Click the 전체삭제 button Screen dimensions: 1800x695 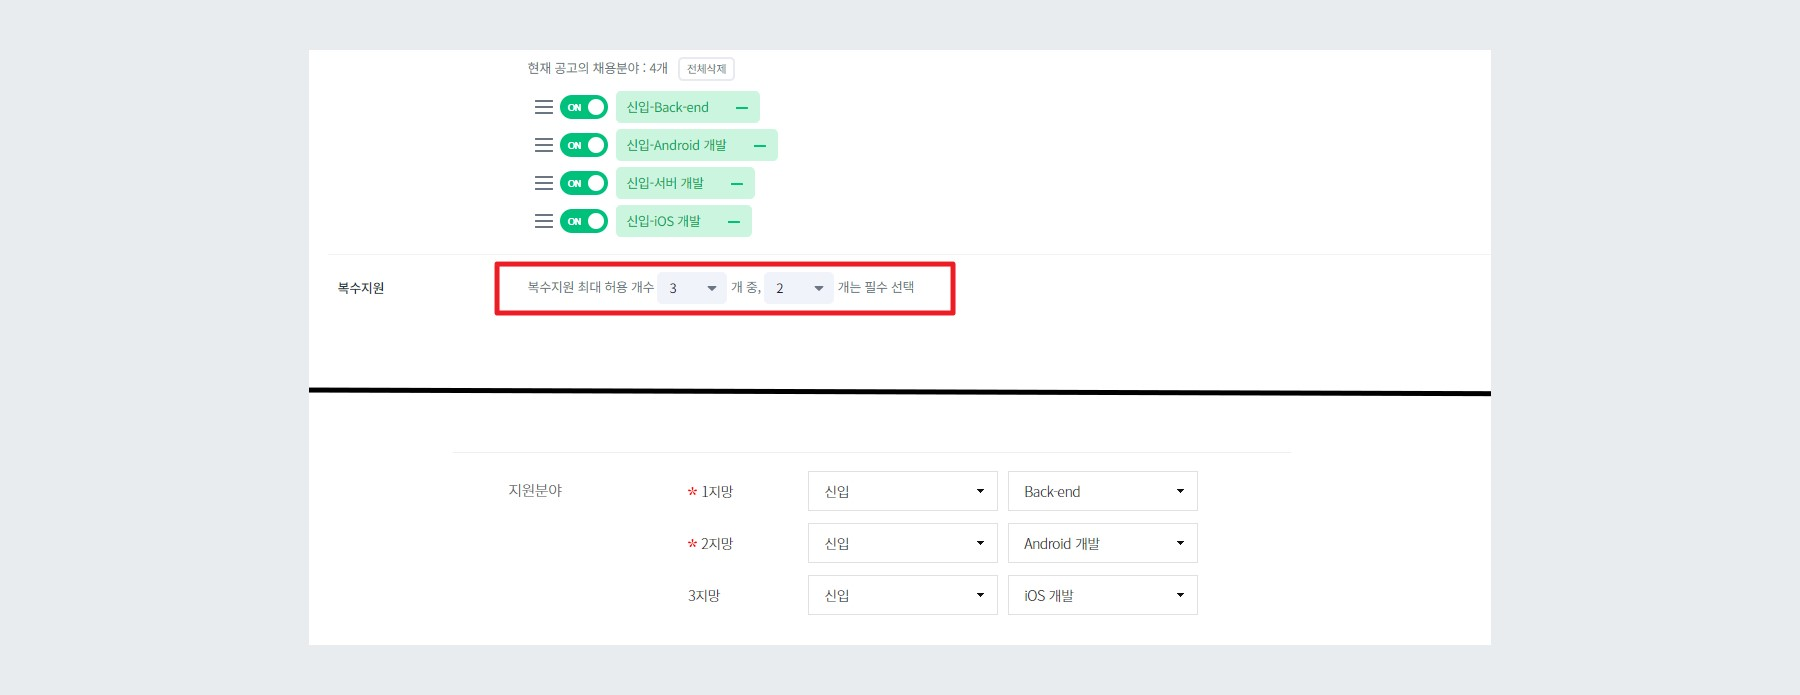(x=706, y=69)
